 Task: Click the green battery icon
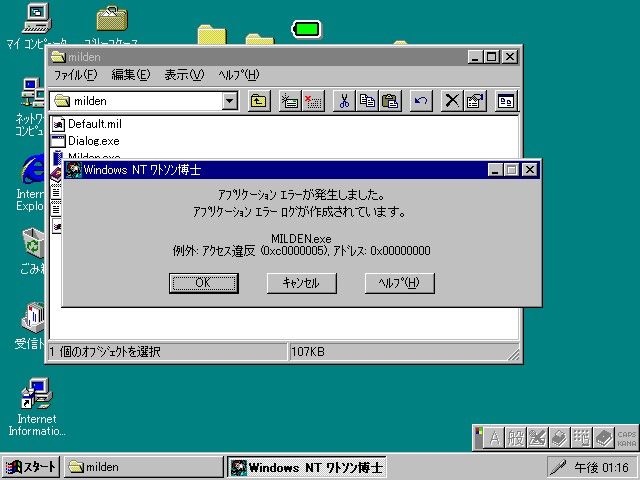click(x=307, y=29)
